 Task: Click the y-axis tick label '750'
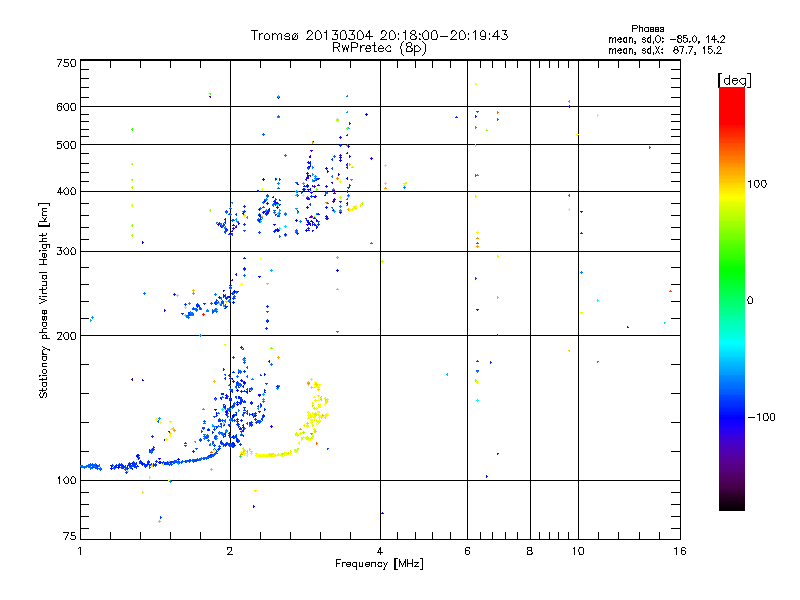pyautogui.click(x=66, y=63)
